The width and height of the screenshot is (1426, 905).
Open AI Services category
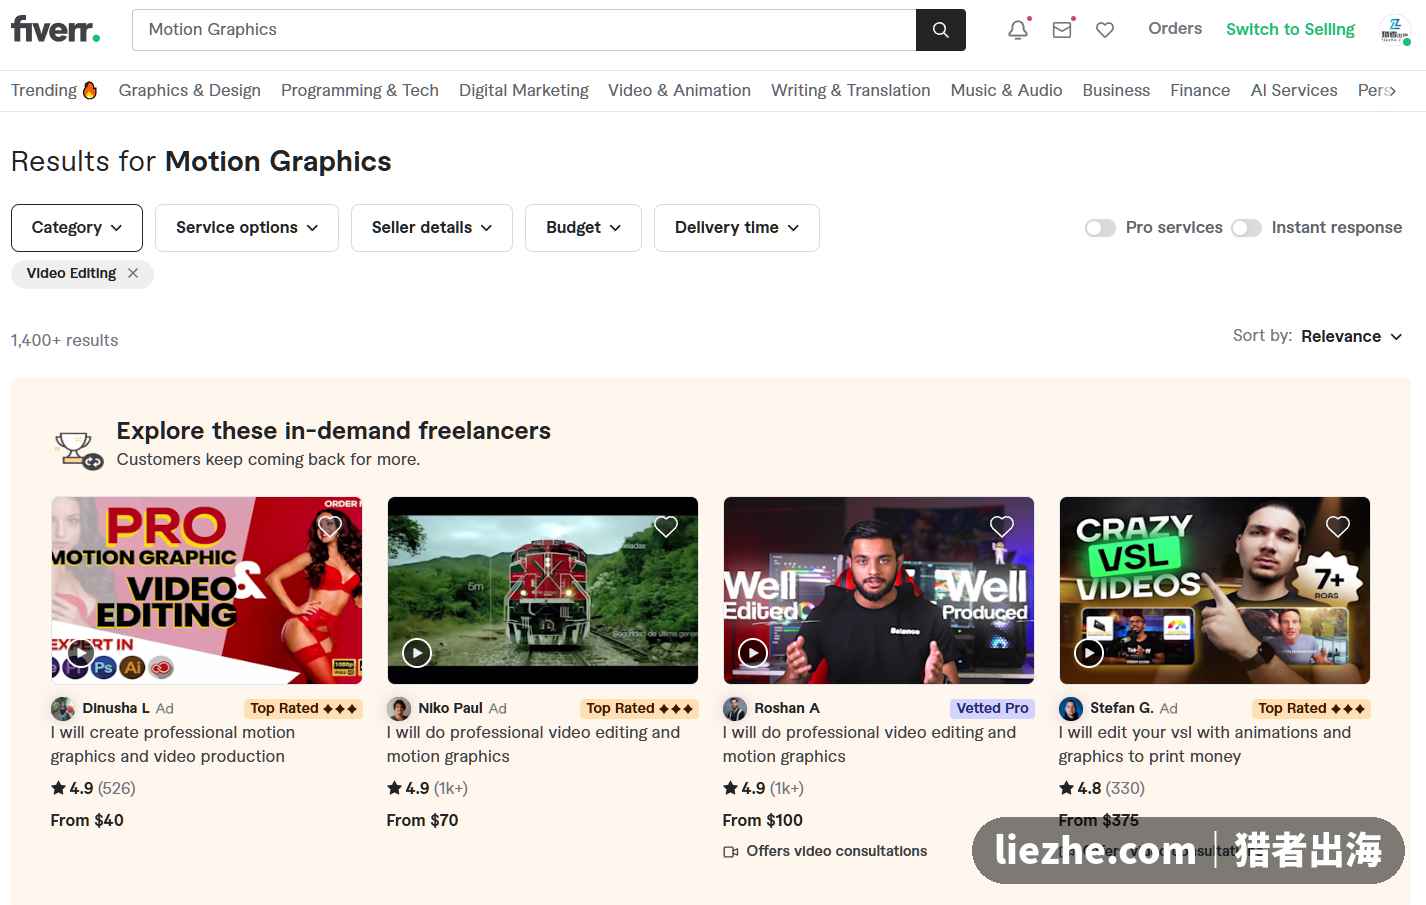1294,90
